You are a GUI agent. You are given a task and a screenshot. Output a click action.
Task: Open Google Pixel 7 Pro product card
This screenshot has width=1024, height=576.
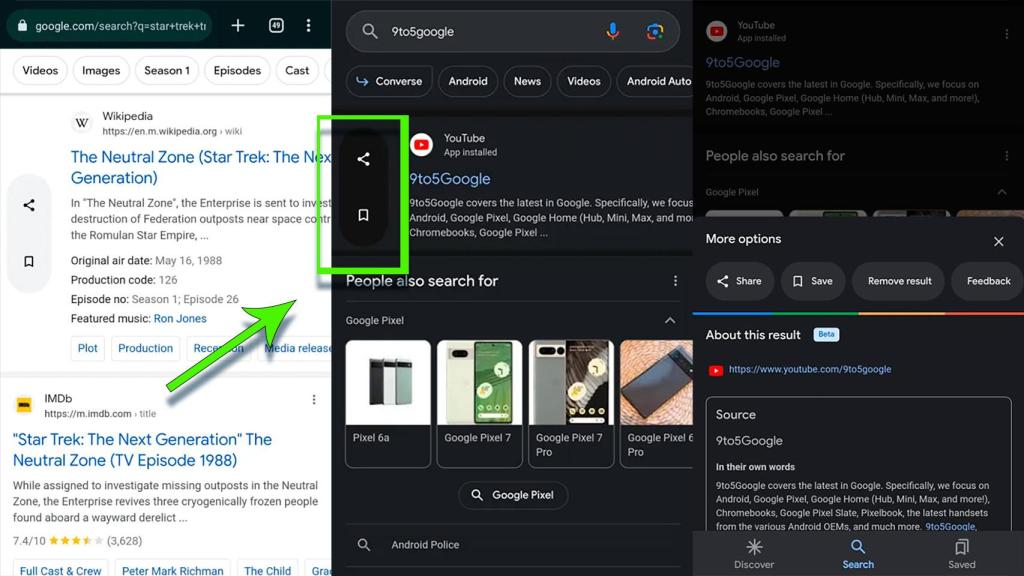(x=571, y=404)
